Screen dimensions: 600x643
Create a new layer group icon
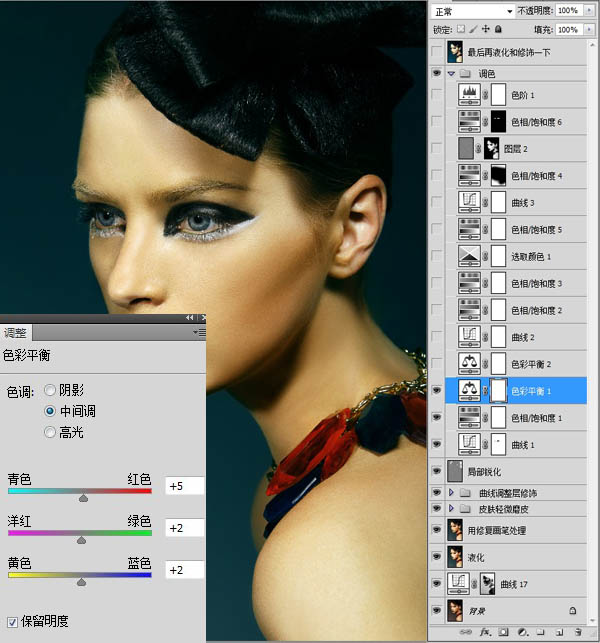541,632
